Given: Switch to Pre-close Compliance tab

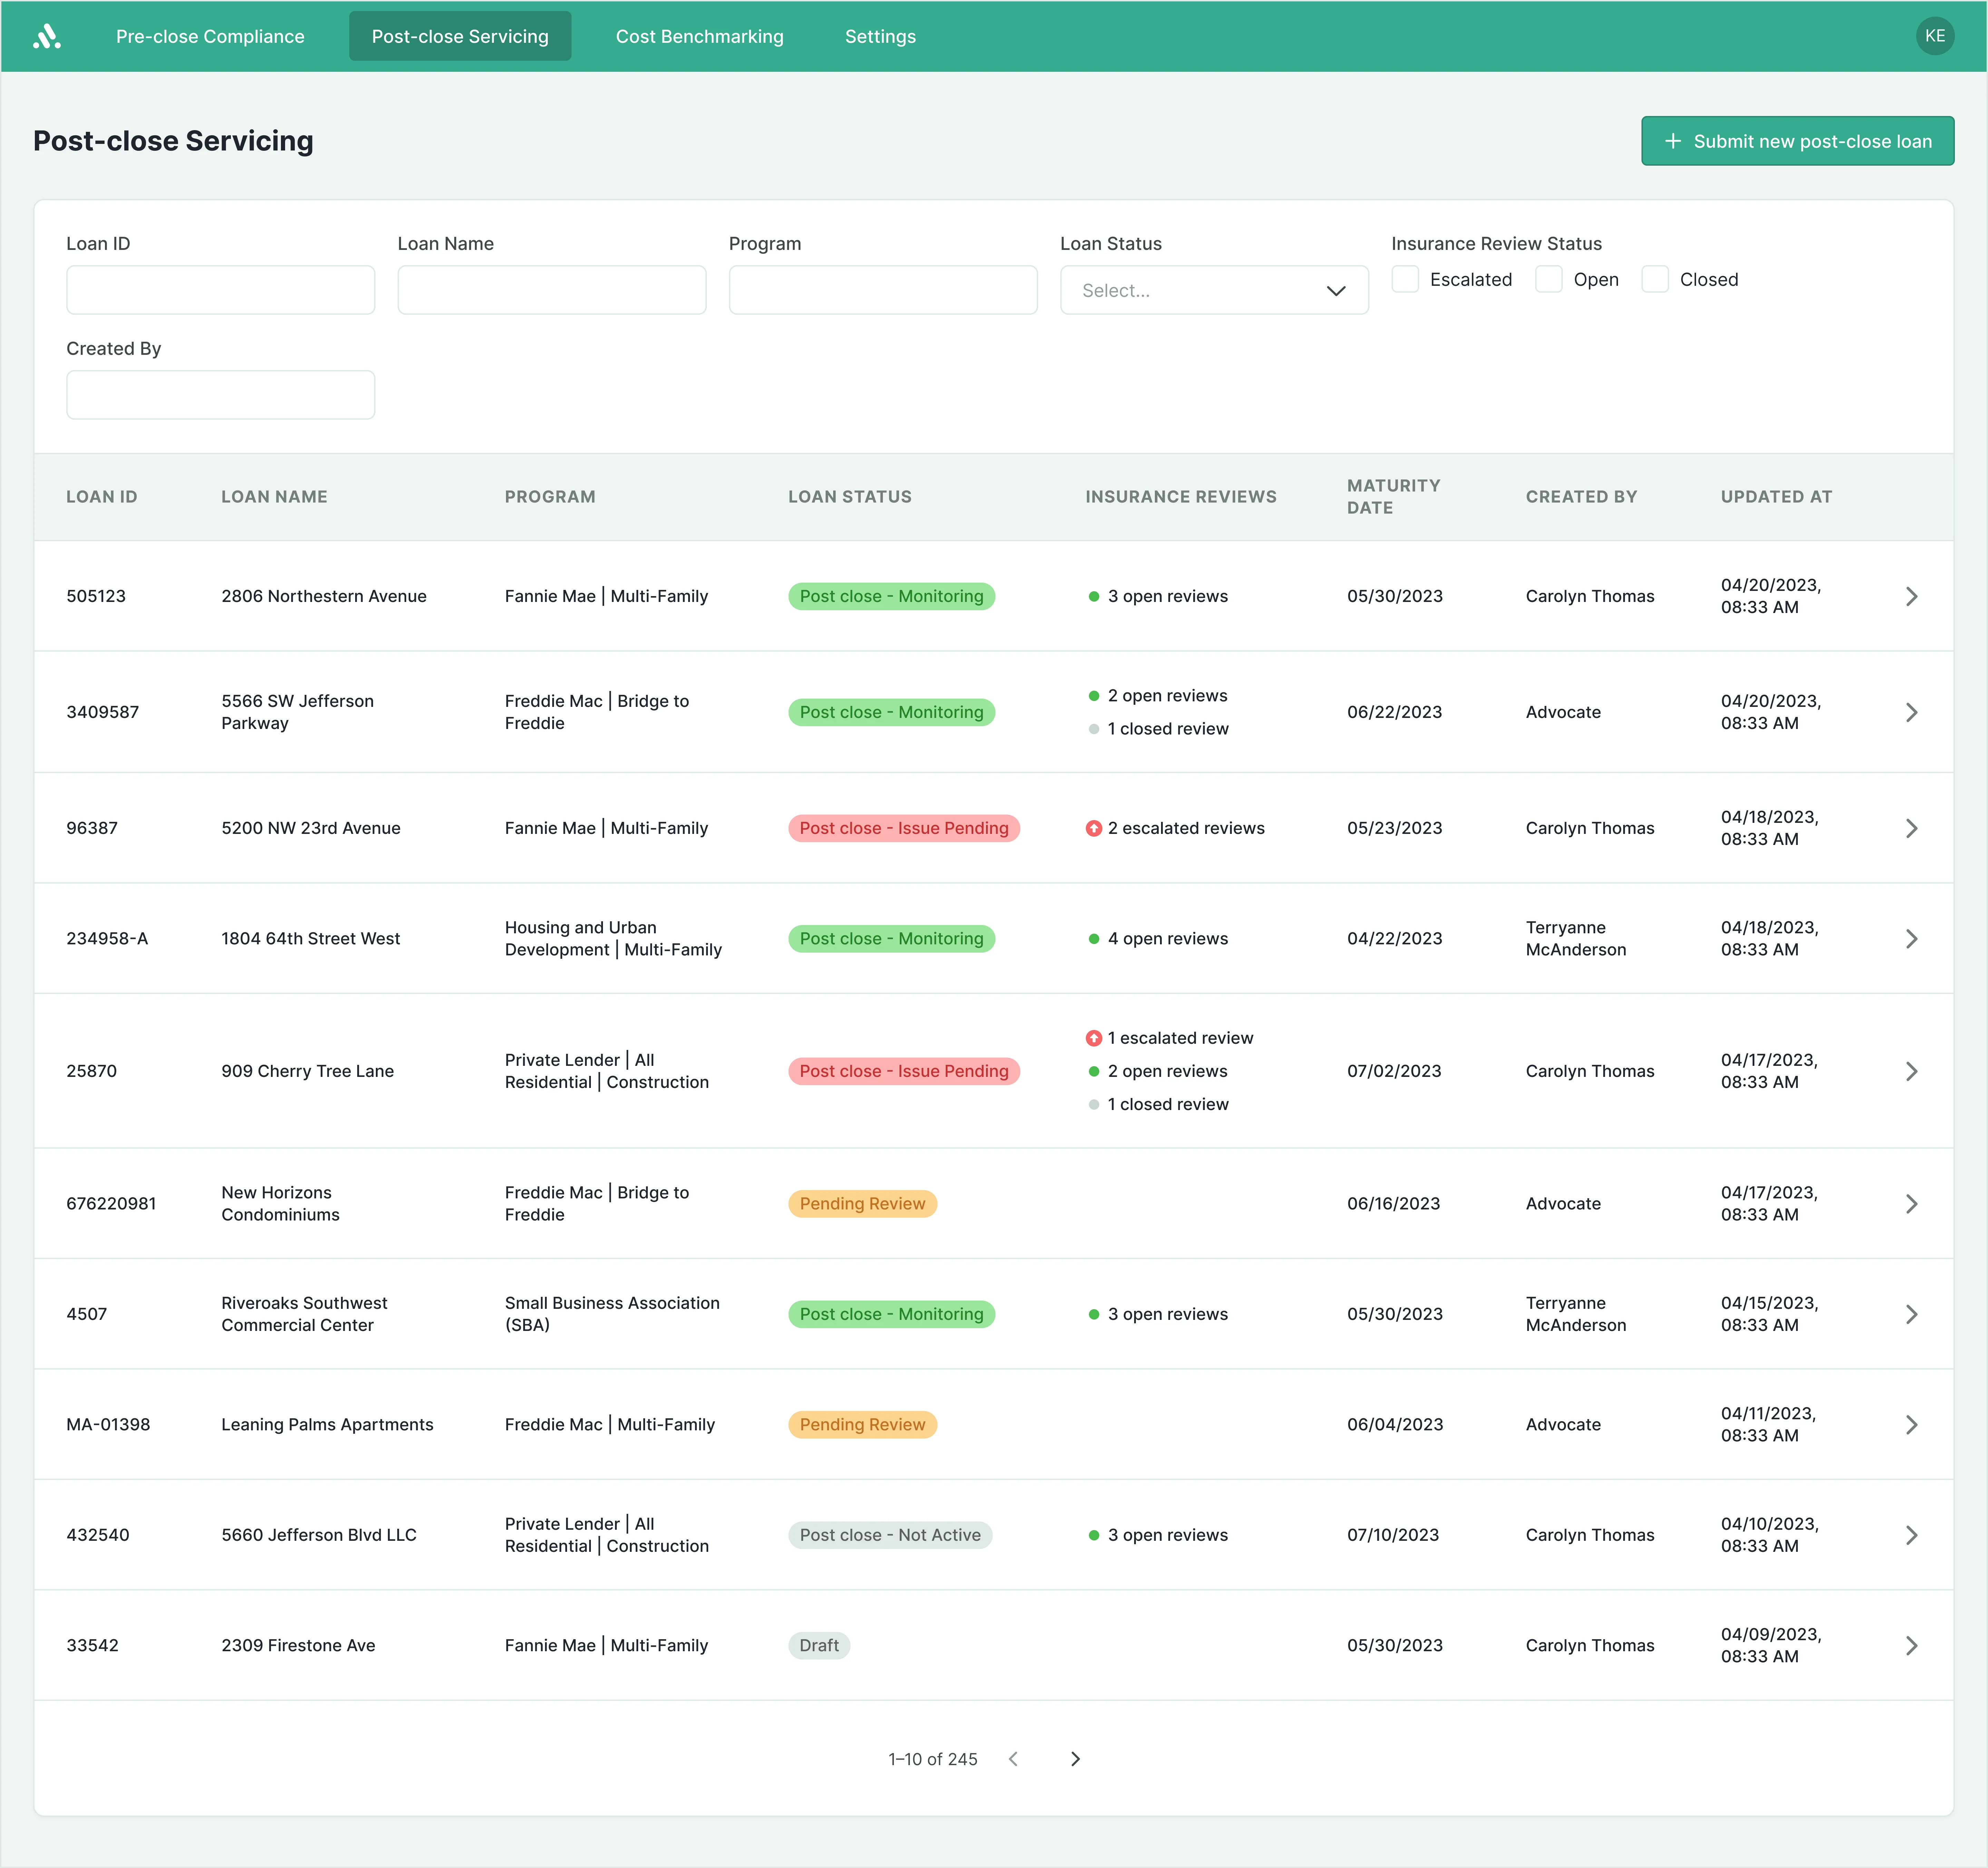Looking at the screenshot, I should click(x=210, y=36).
